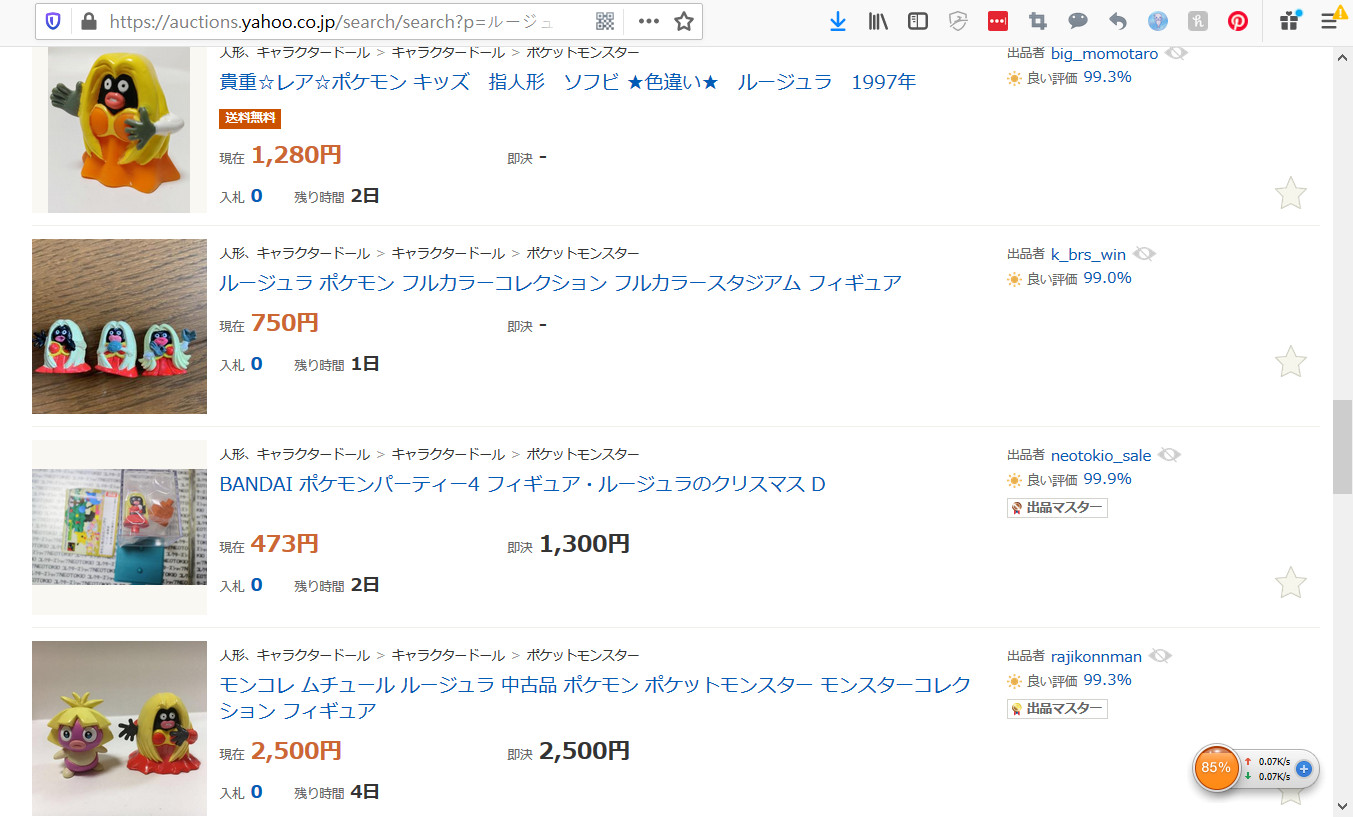Open ポケットモンスター category in 1,280円 listing
The width and height of the screenshot is (1353, 817).
tap(582, 52)
